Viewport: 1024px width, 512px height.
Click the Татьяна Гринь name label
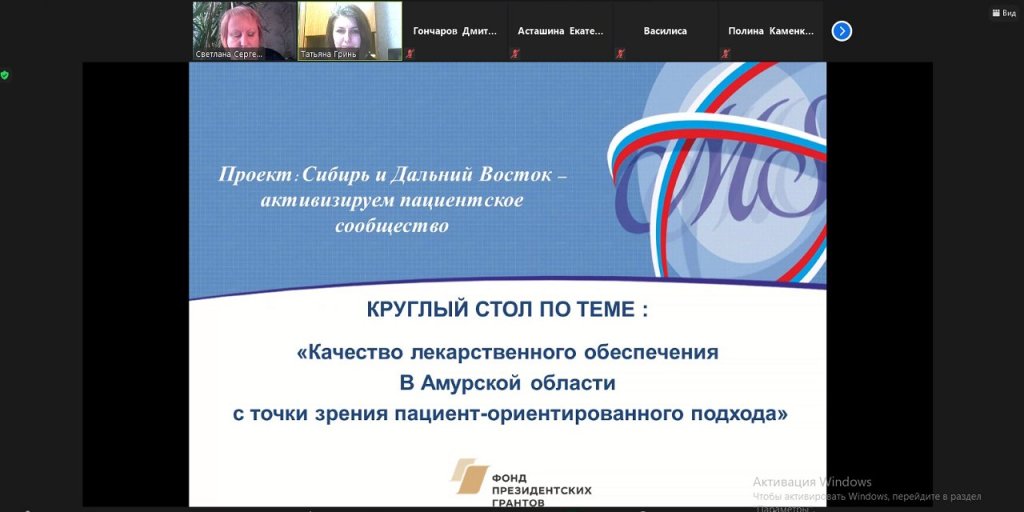[327, 55]
